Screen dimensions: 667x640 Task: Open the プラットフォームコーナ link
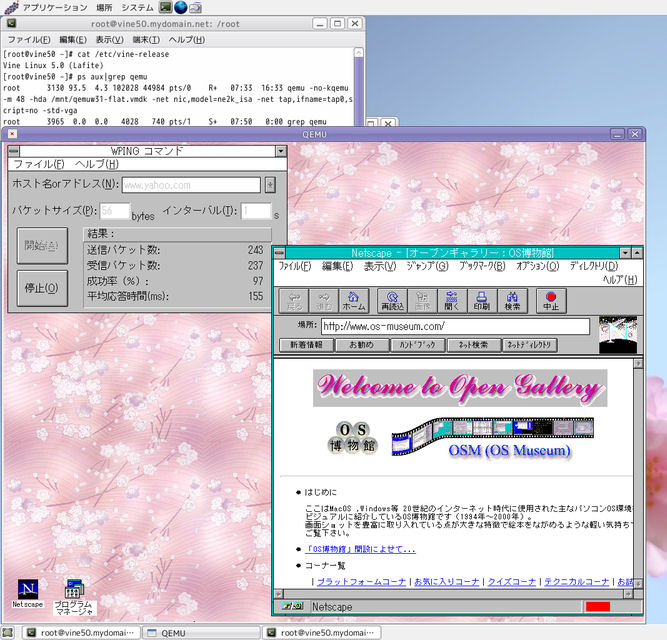pos(362,581)
